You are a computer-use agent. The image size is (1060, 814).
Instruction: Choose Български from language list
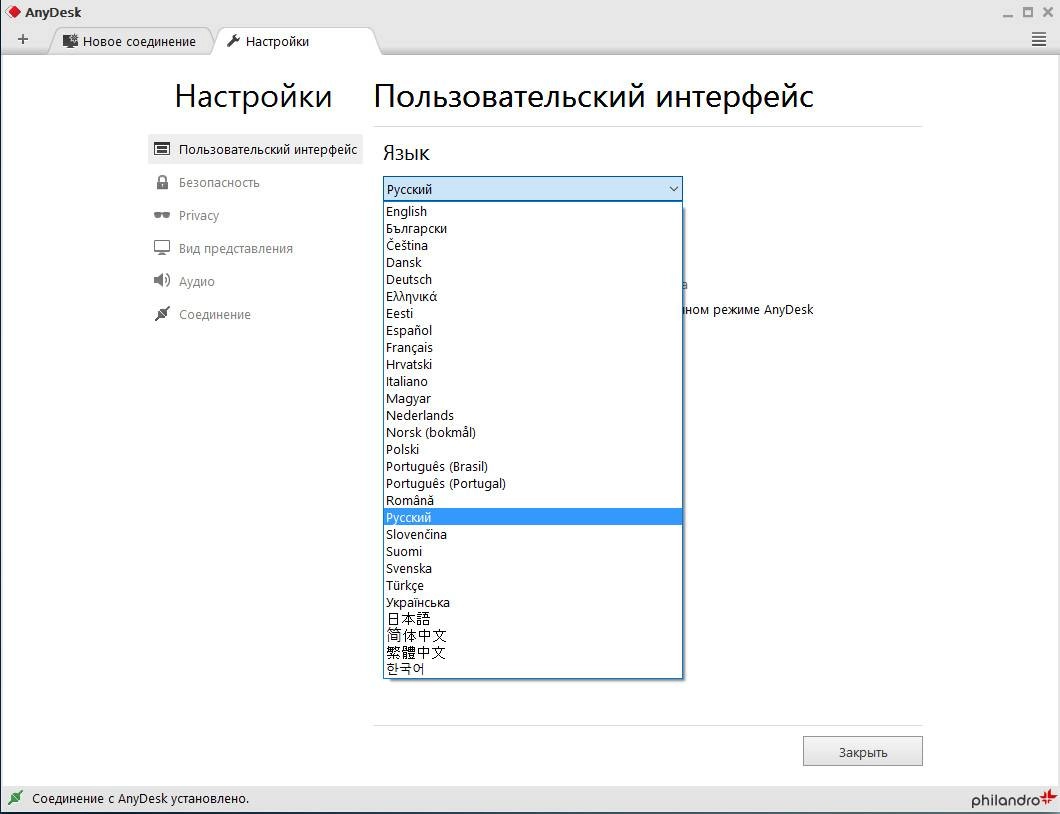pyautogui.click(x=533, y=229)
